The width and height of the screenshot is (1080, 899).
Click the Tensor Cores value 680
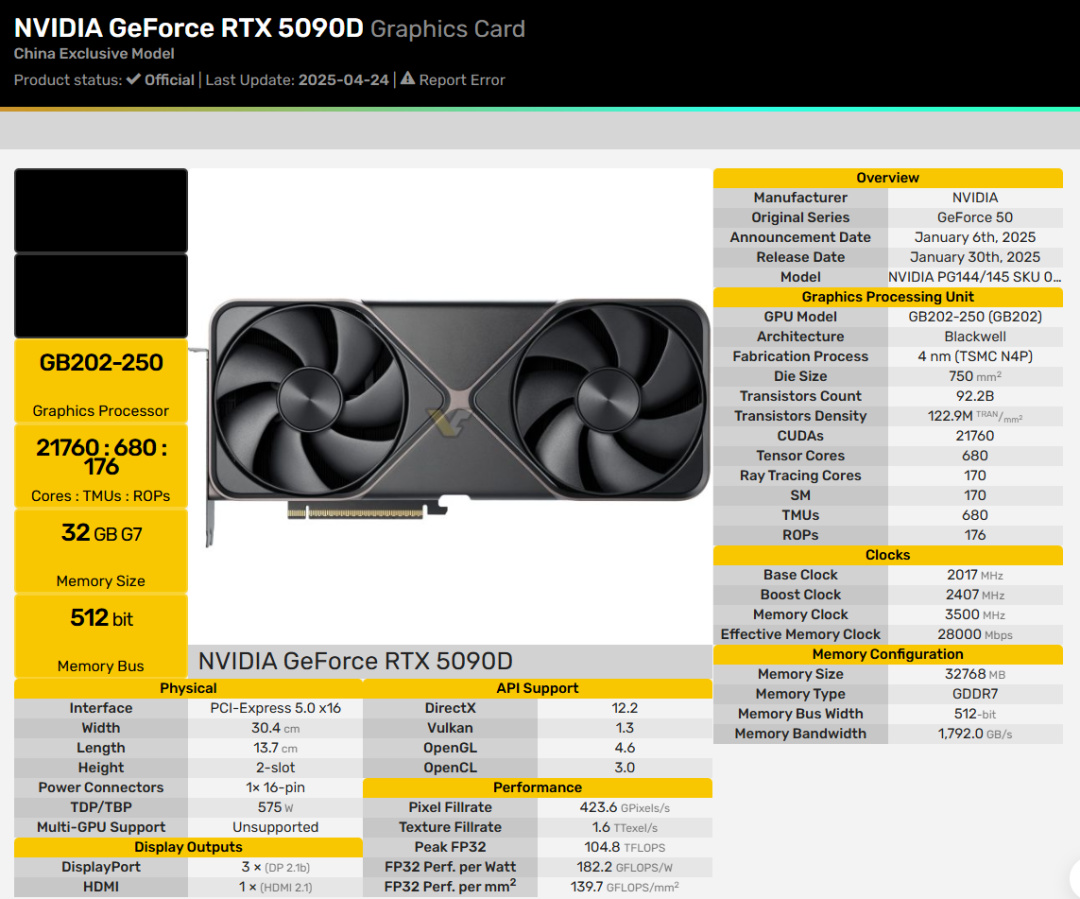(x=975, y=456)
